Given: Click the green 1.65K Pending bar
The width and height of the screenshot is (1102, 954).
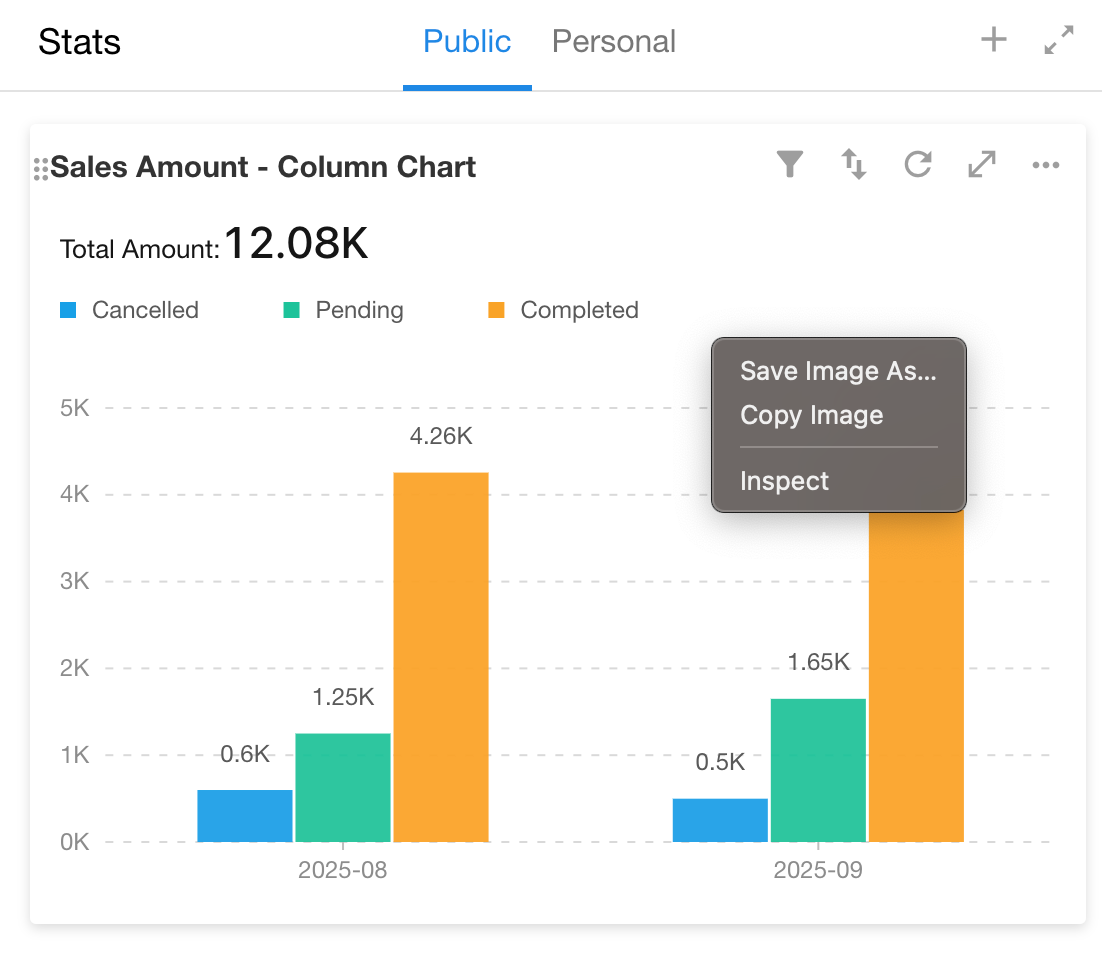Looking at the screenshot, I should pos(818,770).
